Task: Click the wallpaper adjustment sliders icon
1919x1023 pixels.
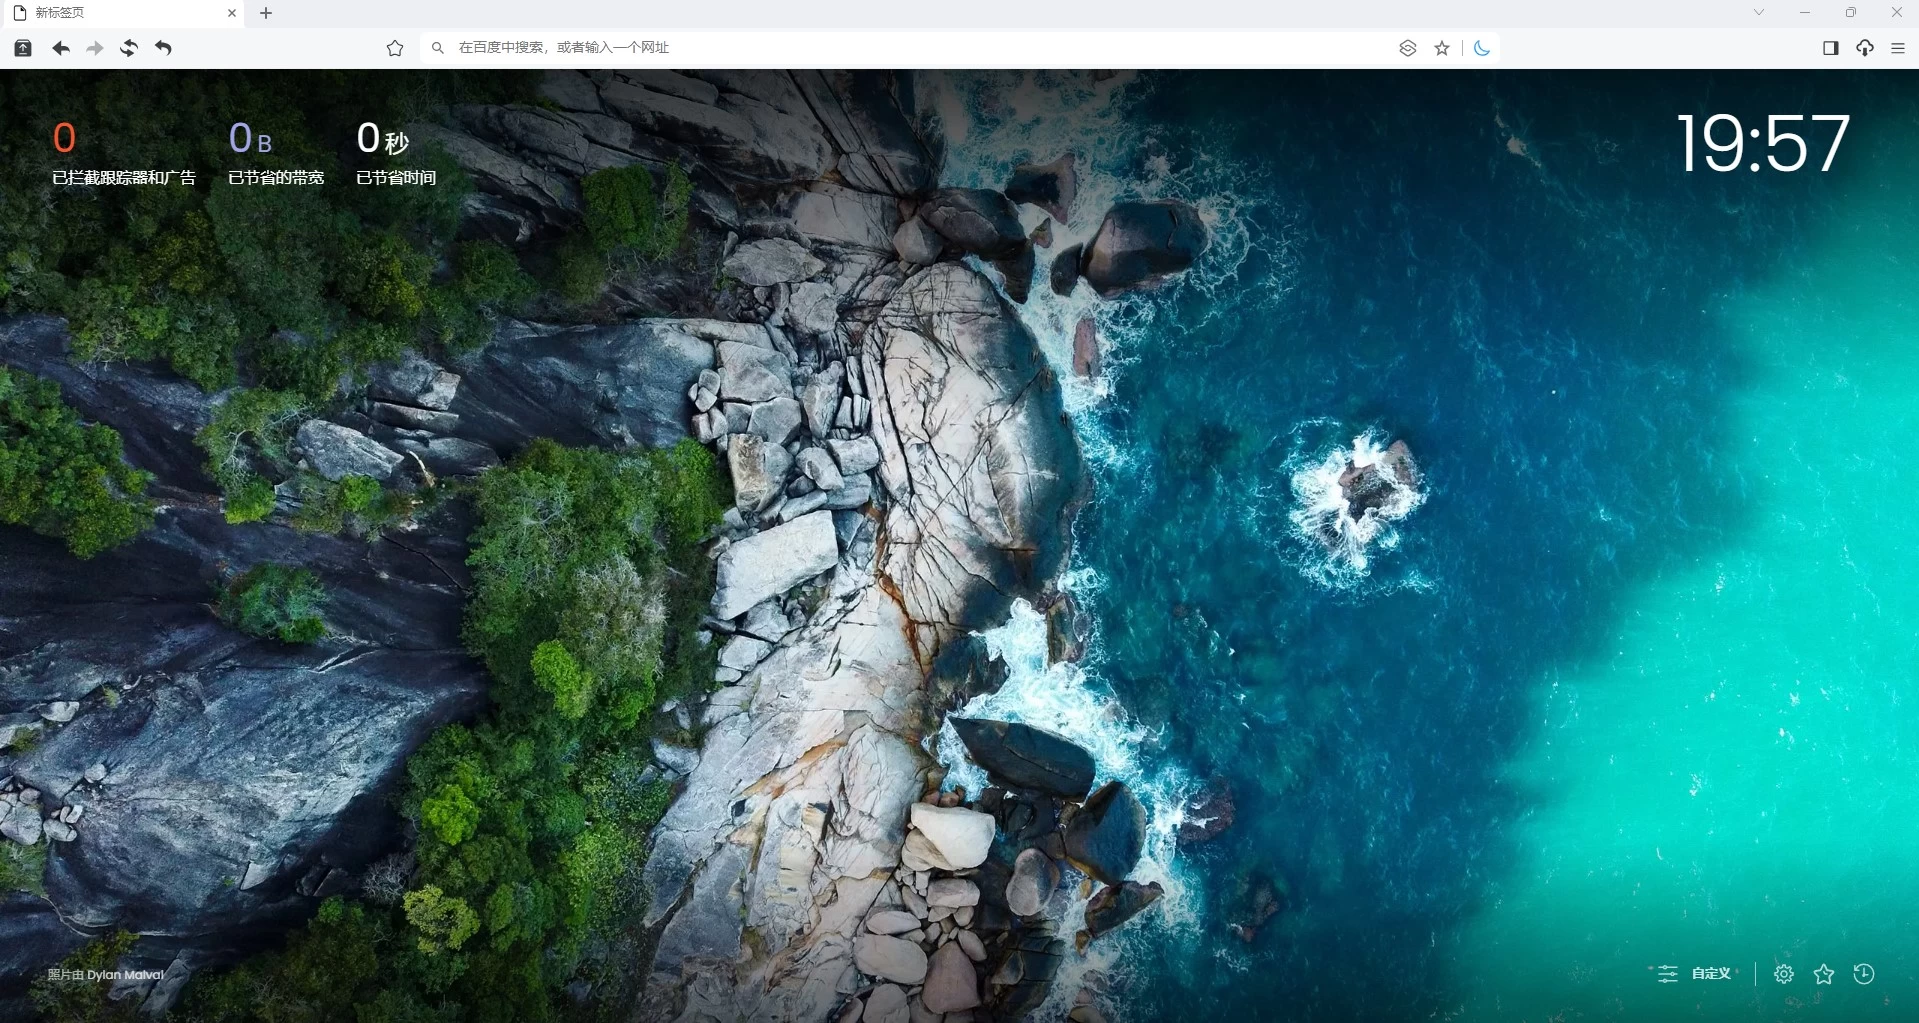Action: coord(1666,973)
